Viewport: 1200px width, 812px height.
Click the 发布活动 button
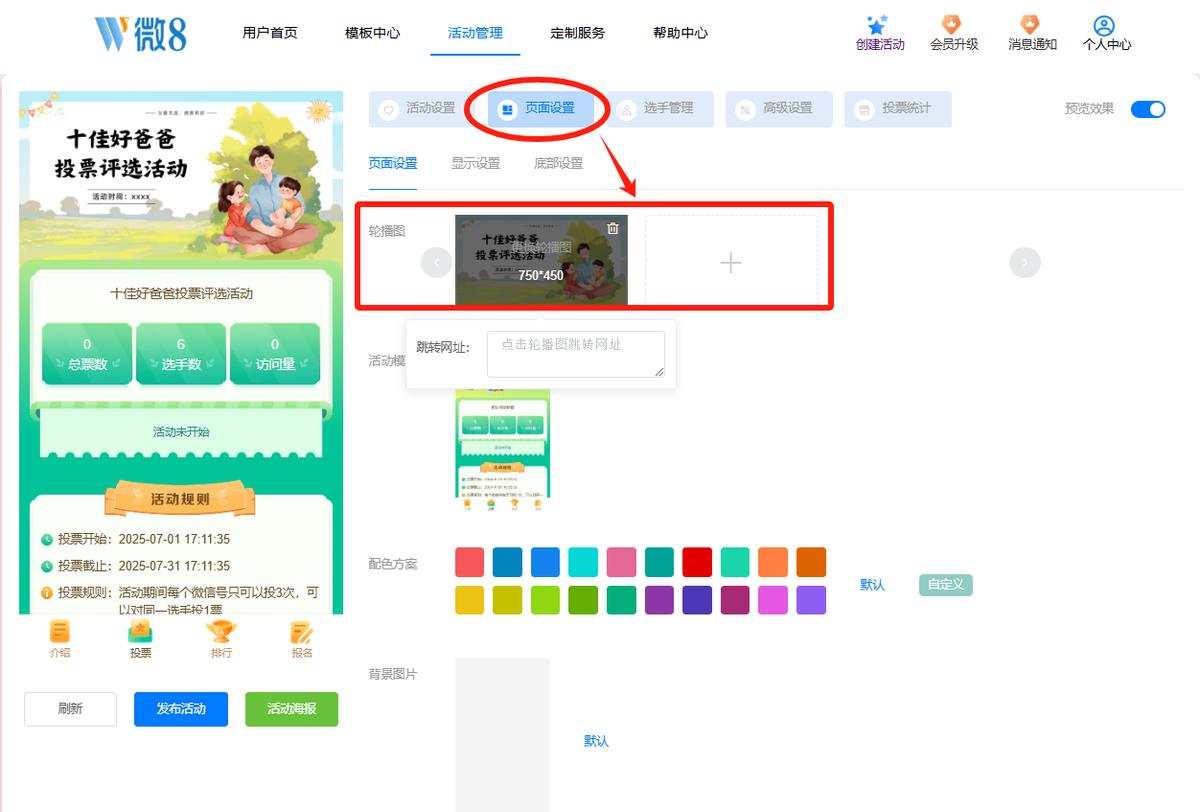click(x=181, y=709)
